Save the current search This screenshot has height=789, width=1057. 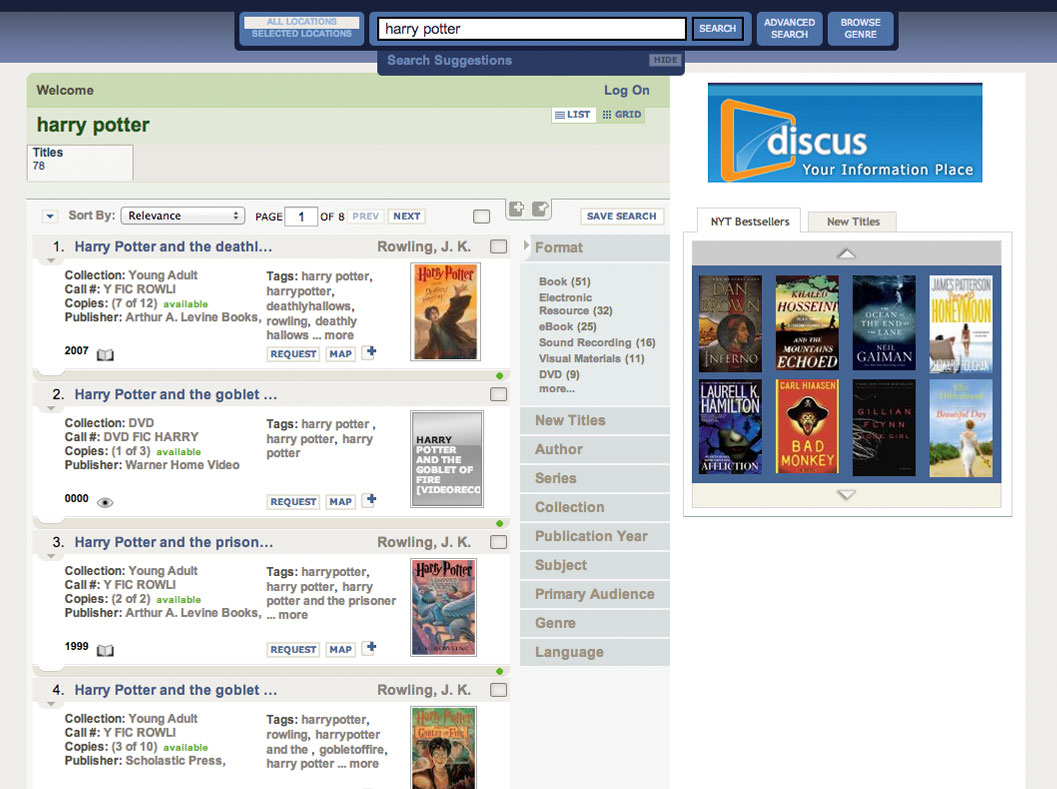[622, 216]
